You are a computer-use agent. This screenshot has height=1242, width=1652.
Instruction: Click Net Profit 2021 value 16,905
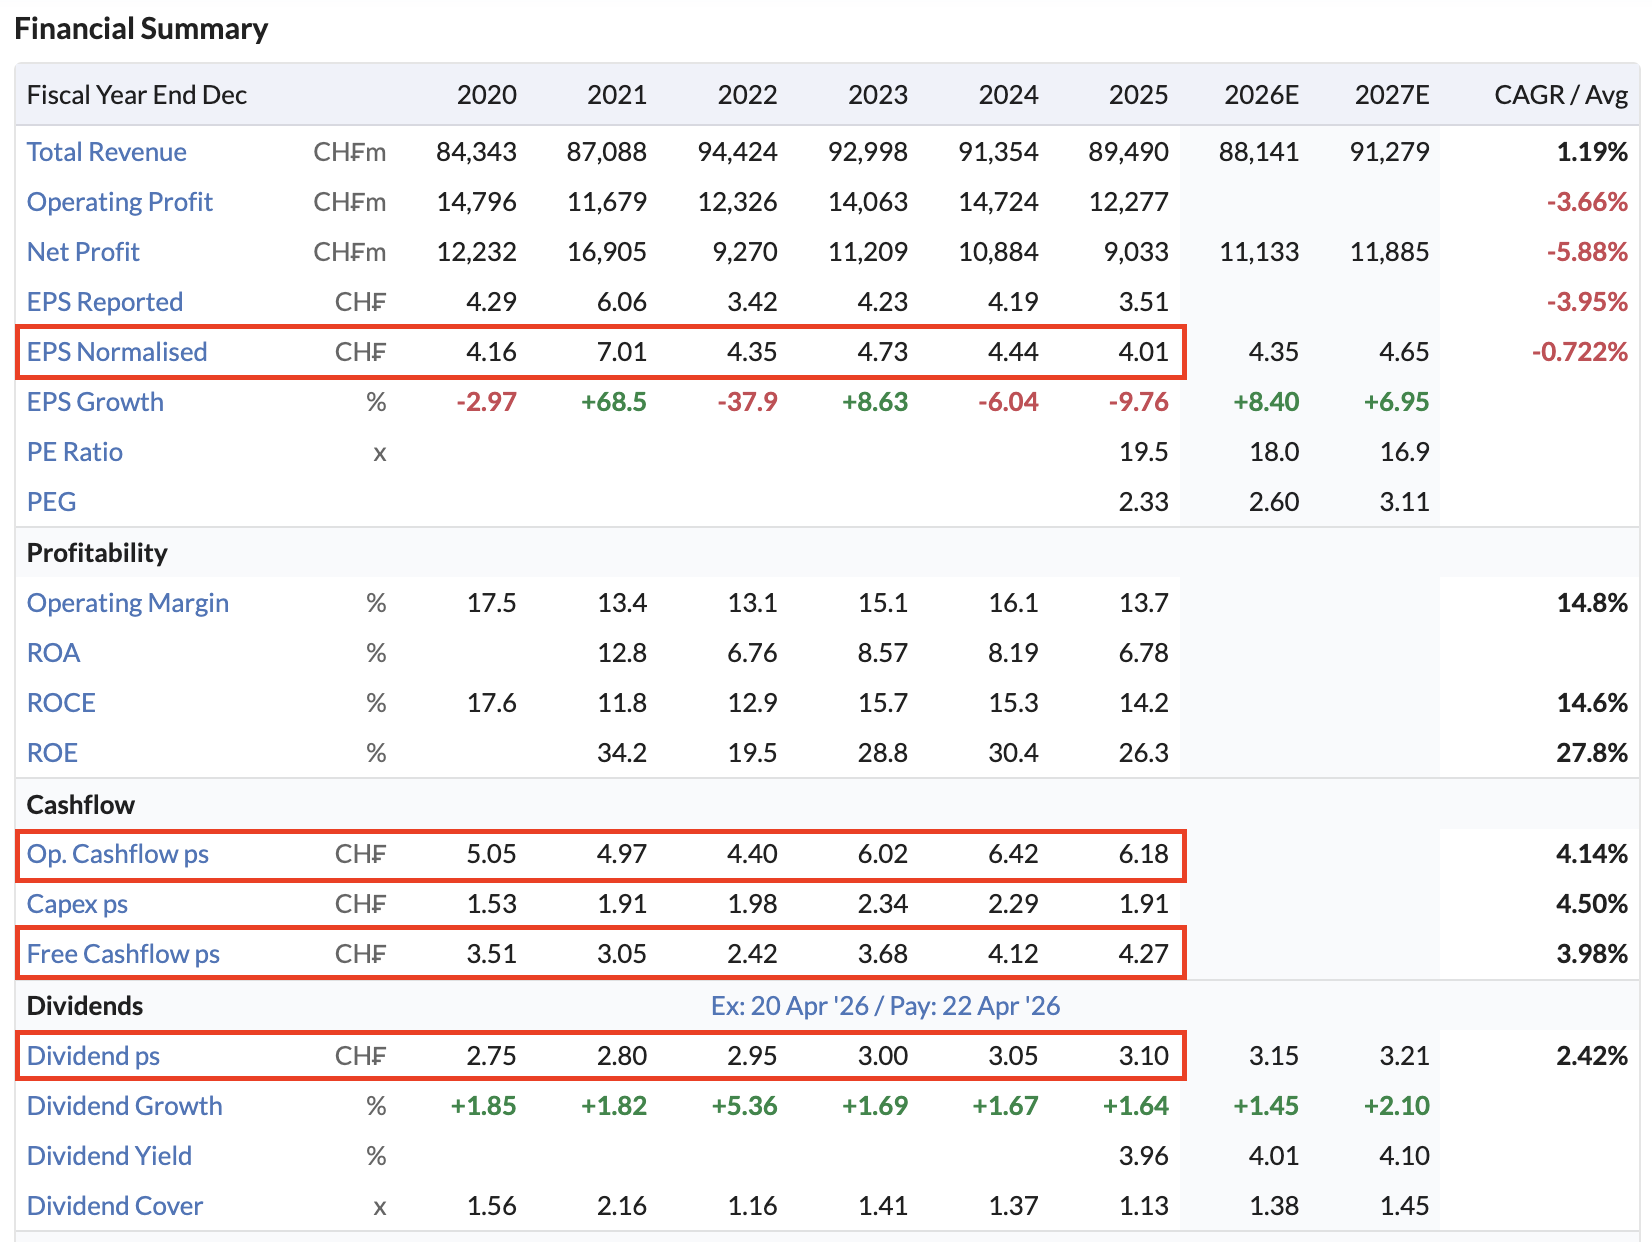pyautogui.click(x=607, y=252)
